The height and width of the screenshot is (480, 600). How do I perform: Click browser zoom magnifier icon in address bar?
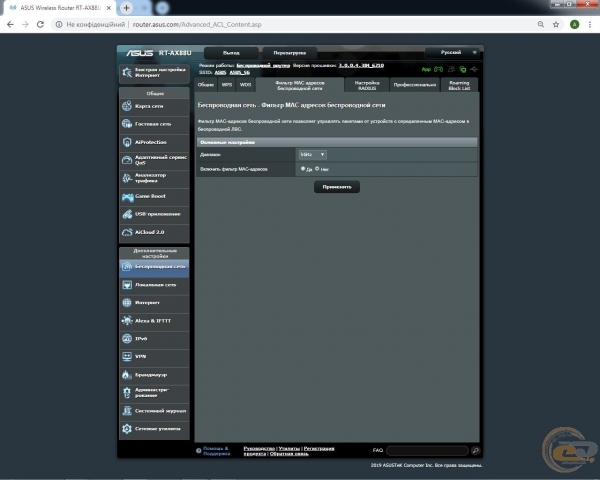click(x=541, y=24)
